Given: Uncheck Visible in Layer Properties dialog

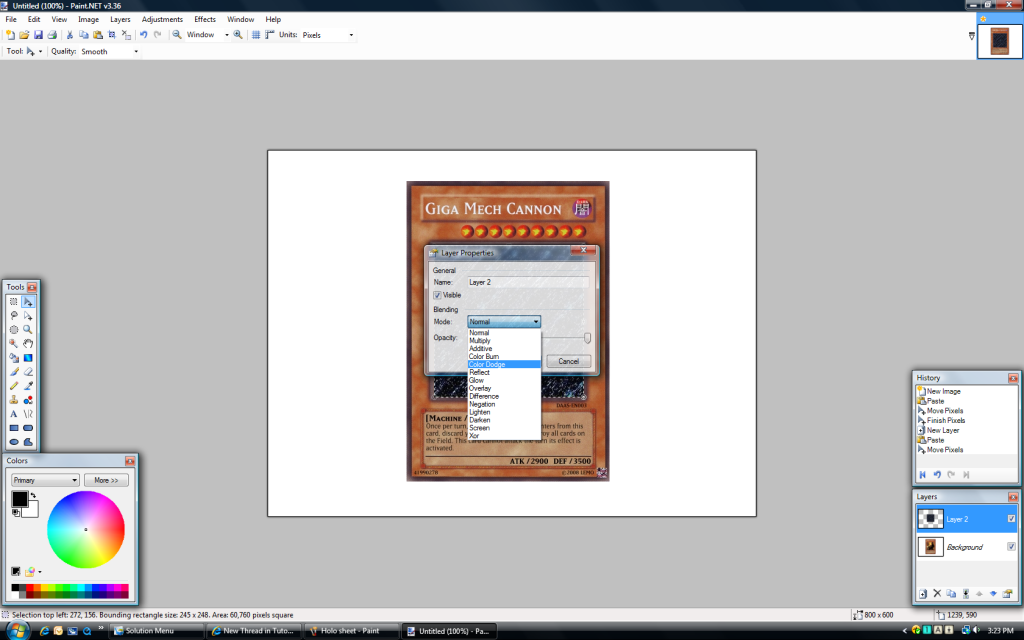Looking at the screenshot, I should click(438, 295).
